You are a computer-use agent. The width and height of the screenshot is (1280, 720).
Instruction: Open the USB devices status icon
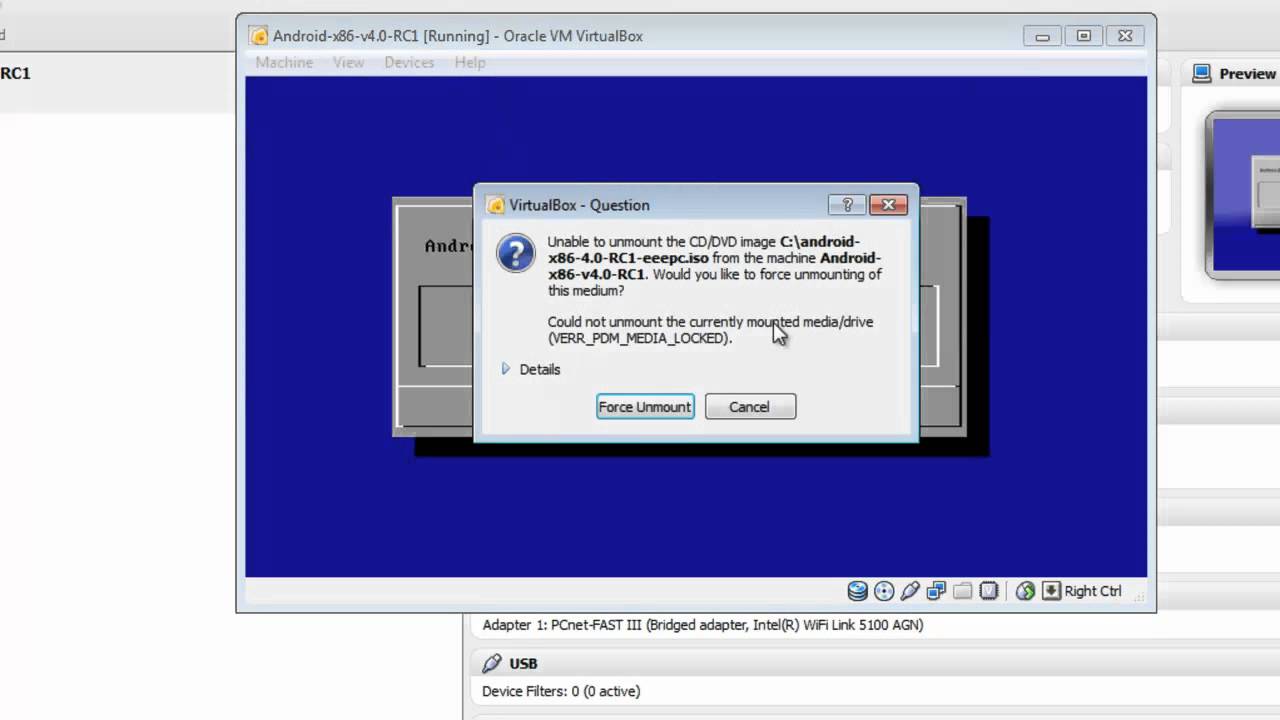tap(910, 591)
